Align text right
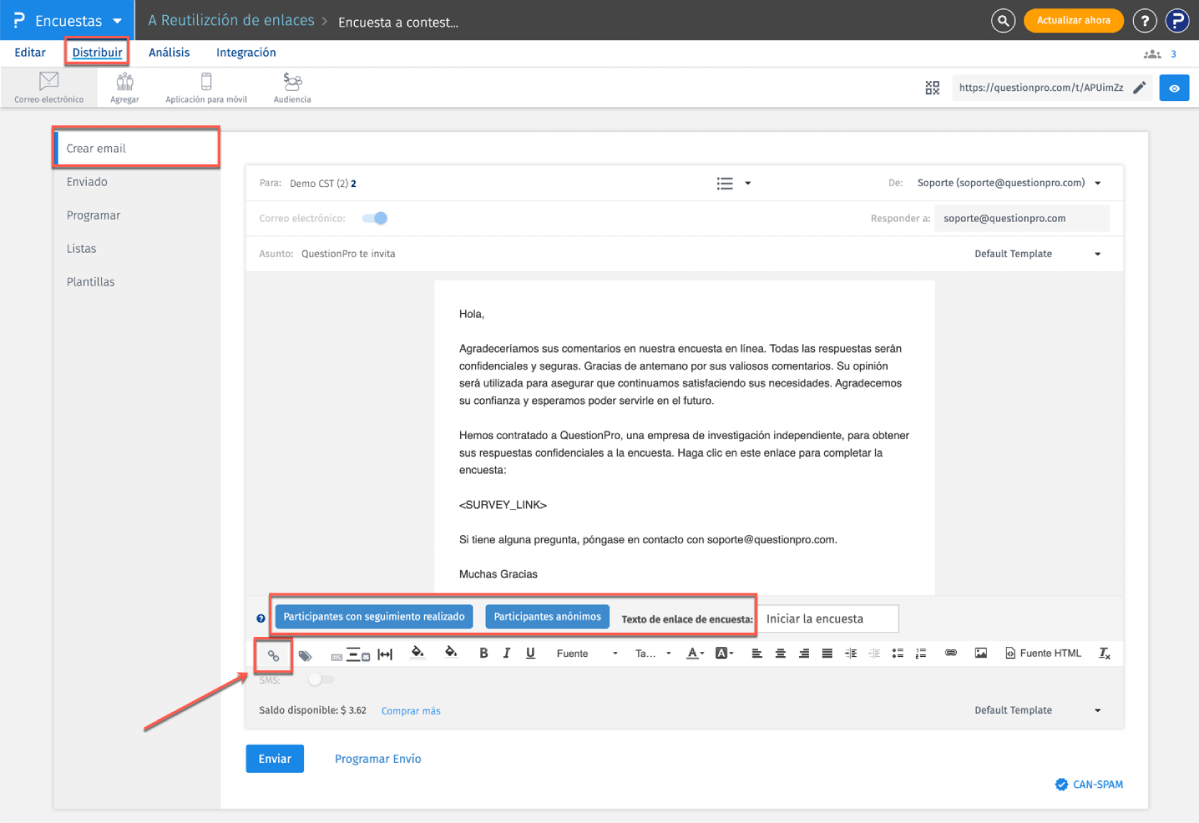 [804, 653]
